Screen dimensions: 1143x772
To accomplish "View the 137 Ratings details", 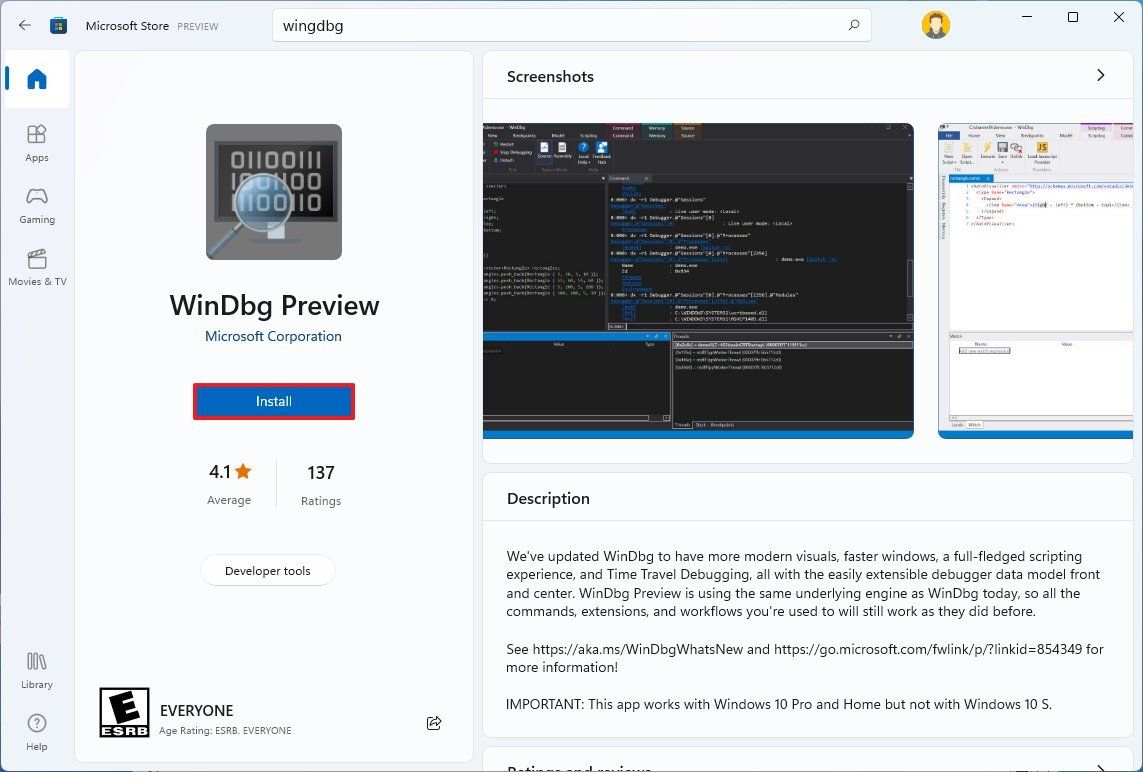I will 320,483.
